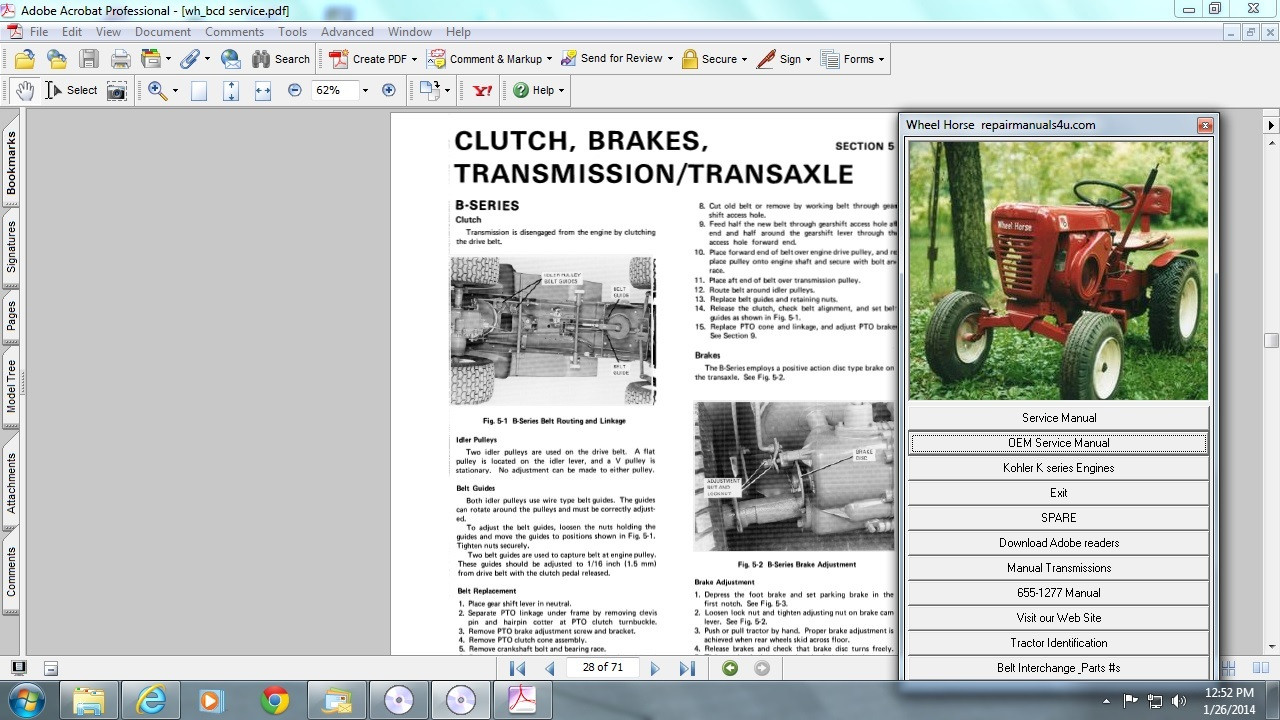Click the Fit Page icon
Screen dimensions: 1280x720
[x=231, y=90]
